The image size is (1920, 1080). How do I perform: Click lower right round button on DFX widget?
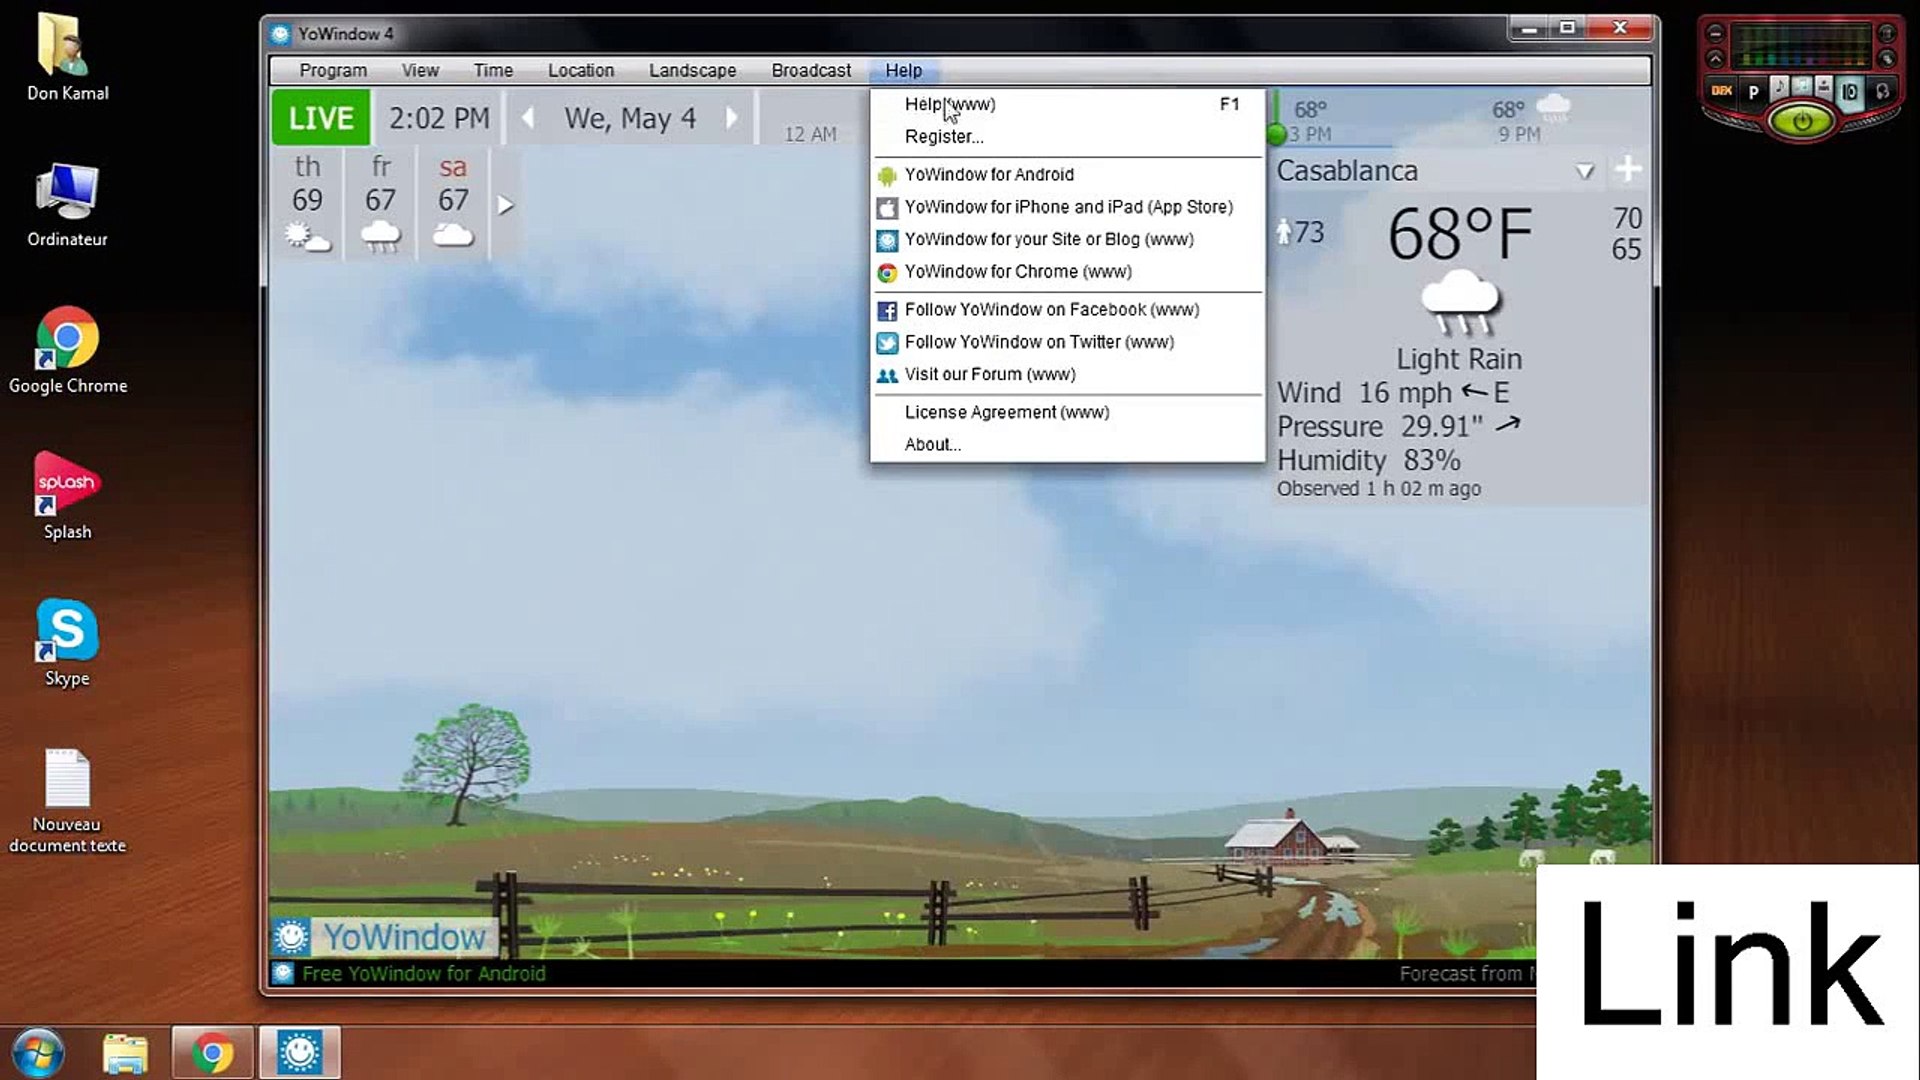click(1887, 59)
